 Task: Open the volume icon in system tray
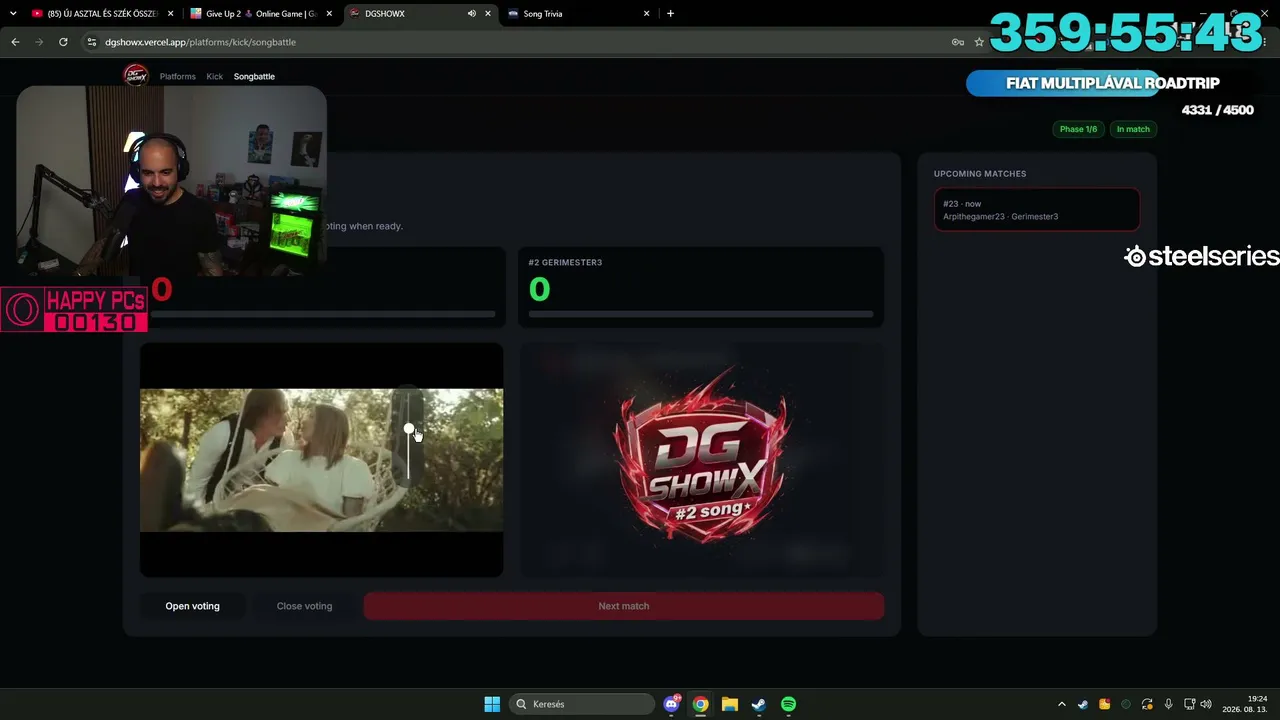(1206, 704)
